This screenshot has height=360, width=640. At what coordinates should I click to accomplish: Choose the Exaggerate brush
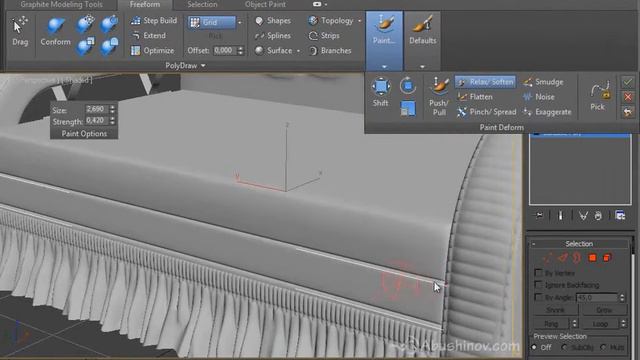tap(547, 112)
